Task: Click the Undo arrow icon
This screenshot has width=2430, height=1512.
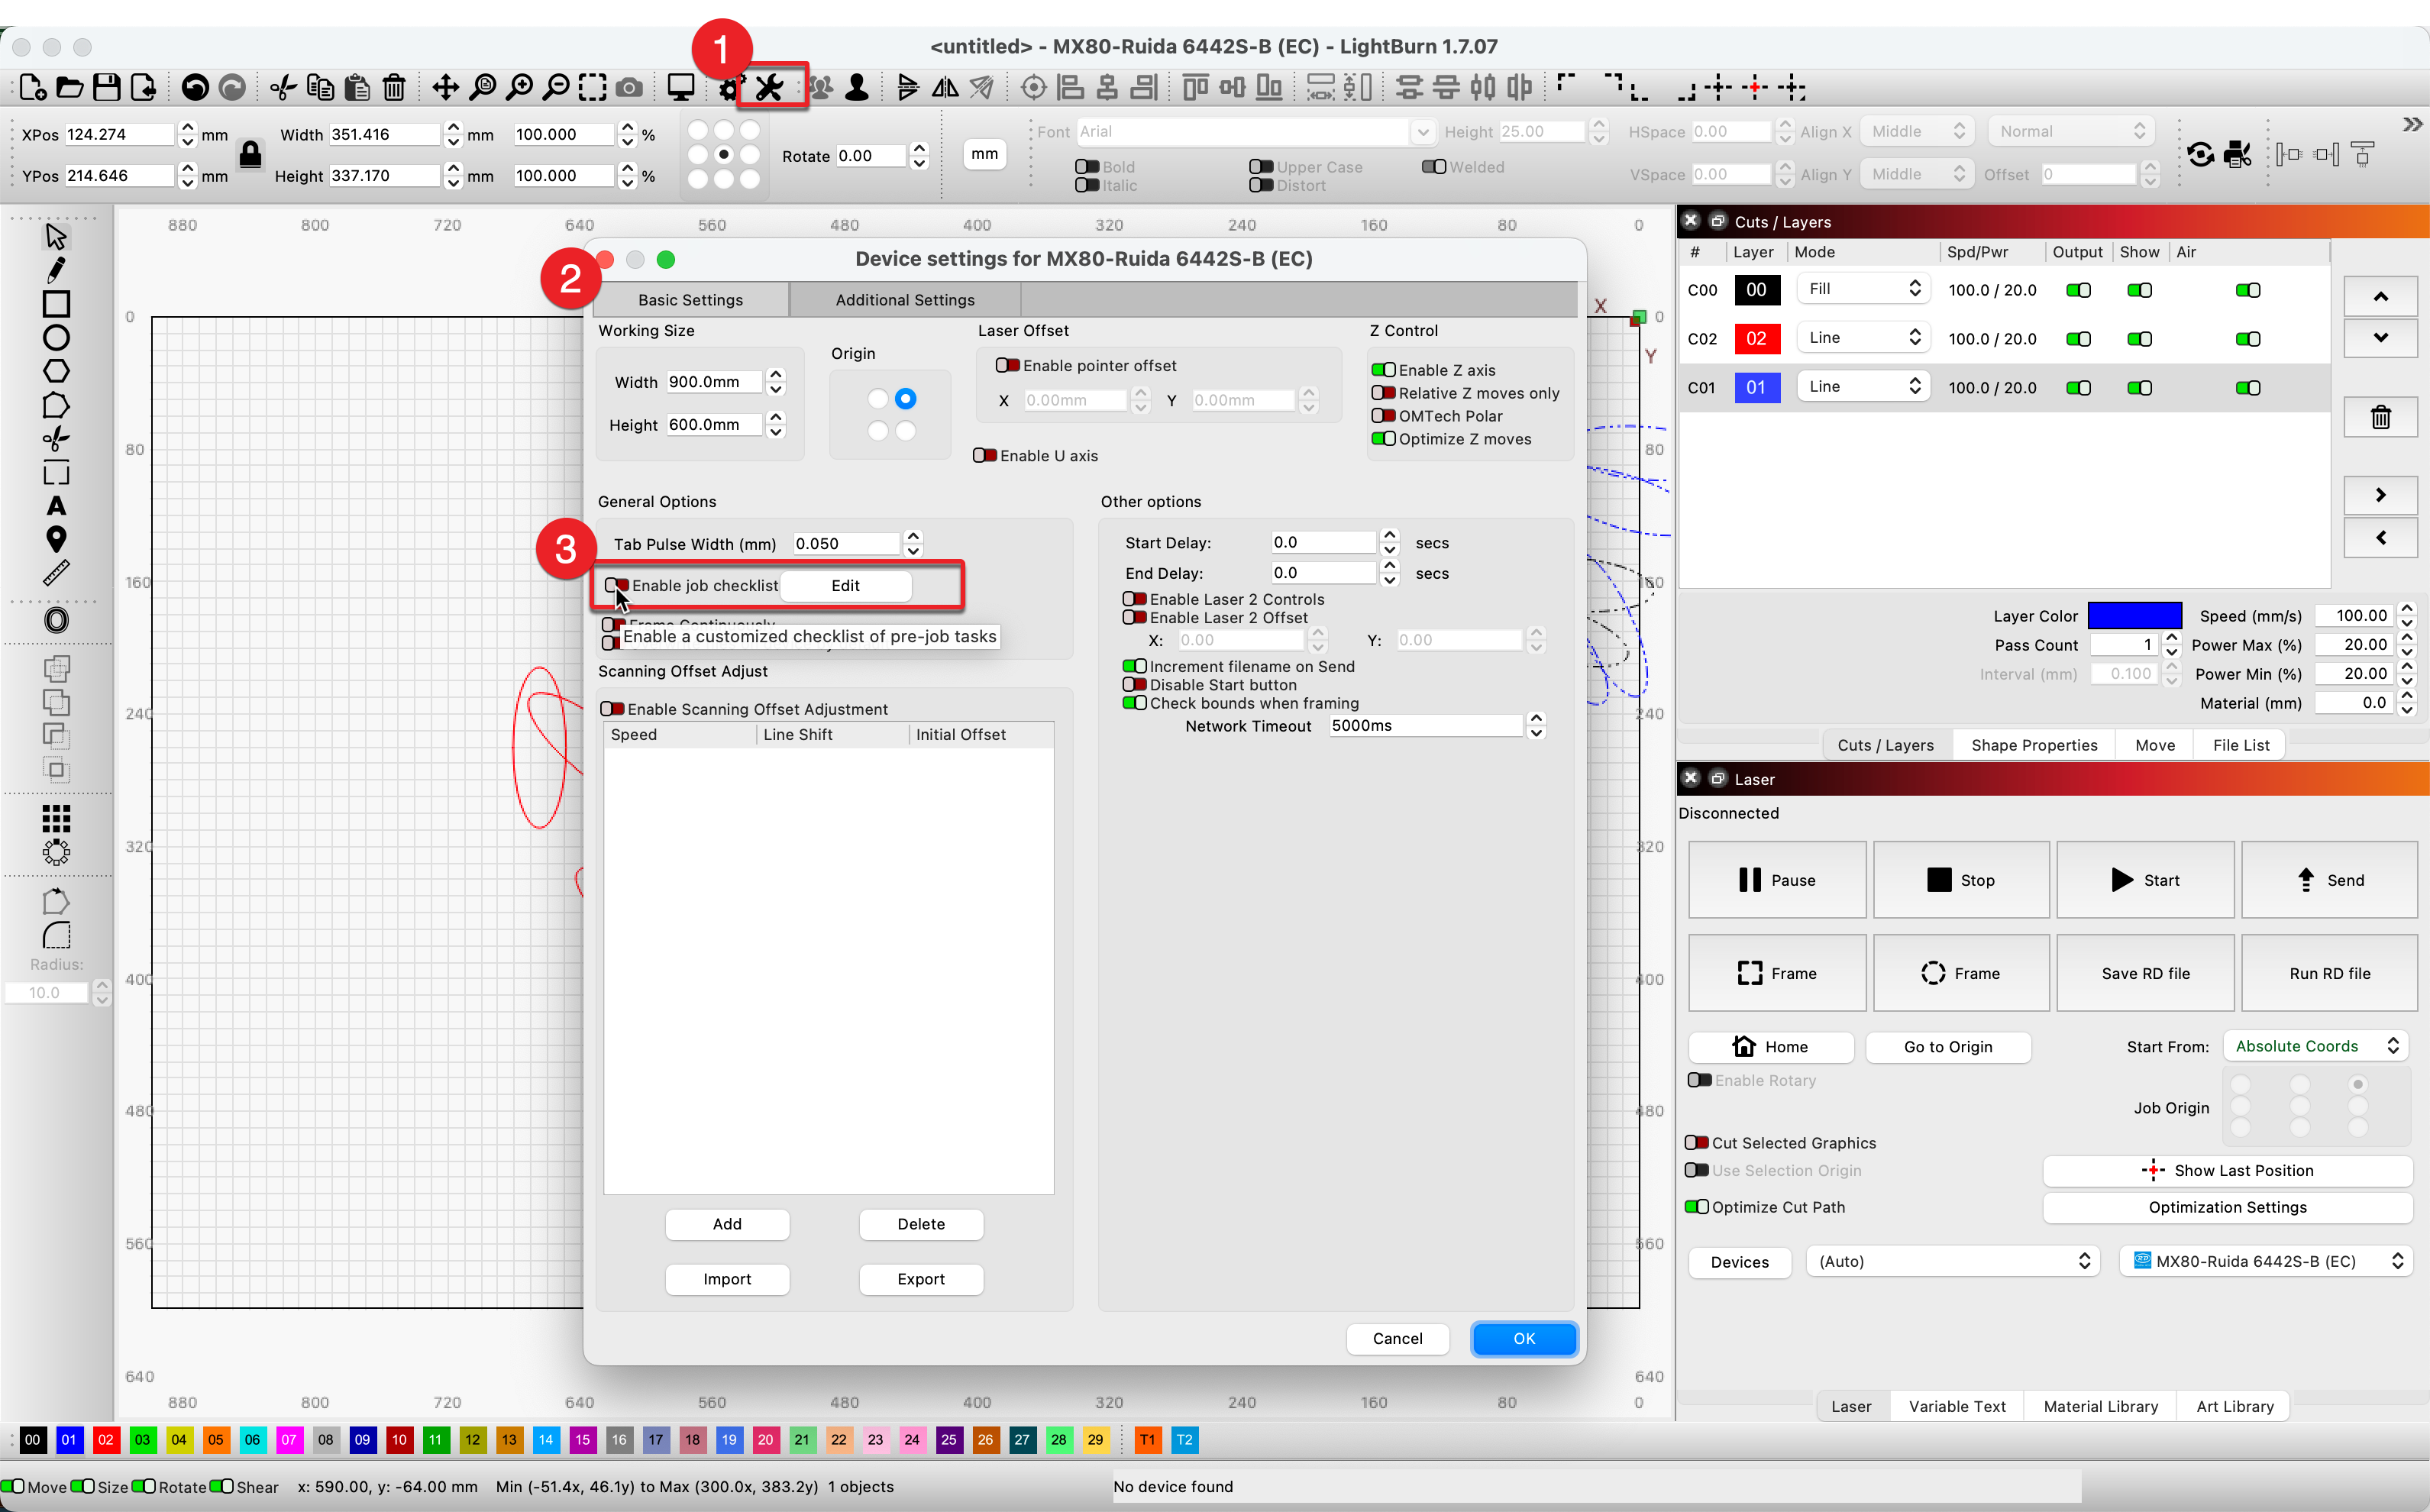Action: point(195,88)
